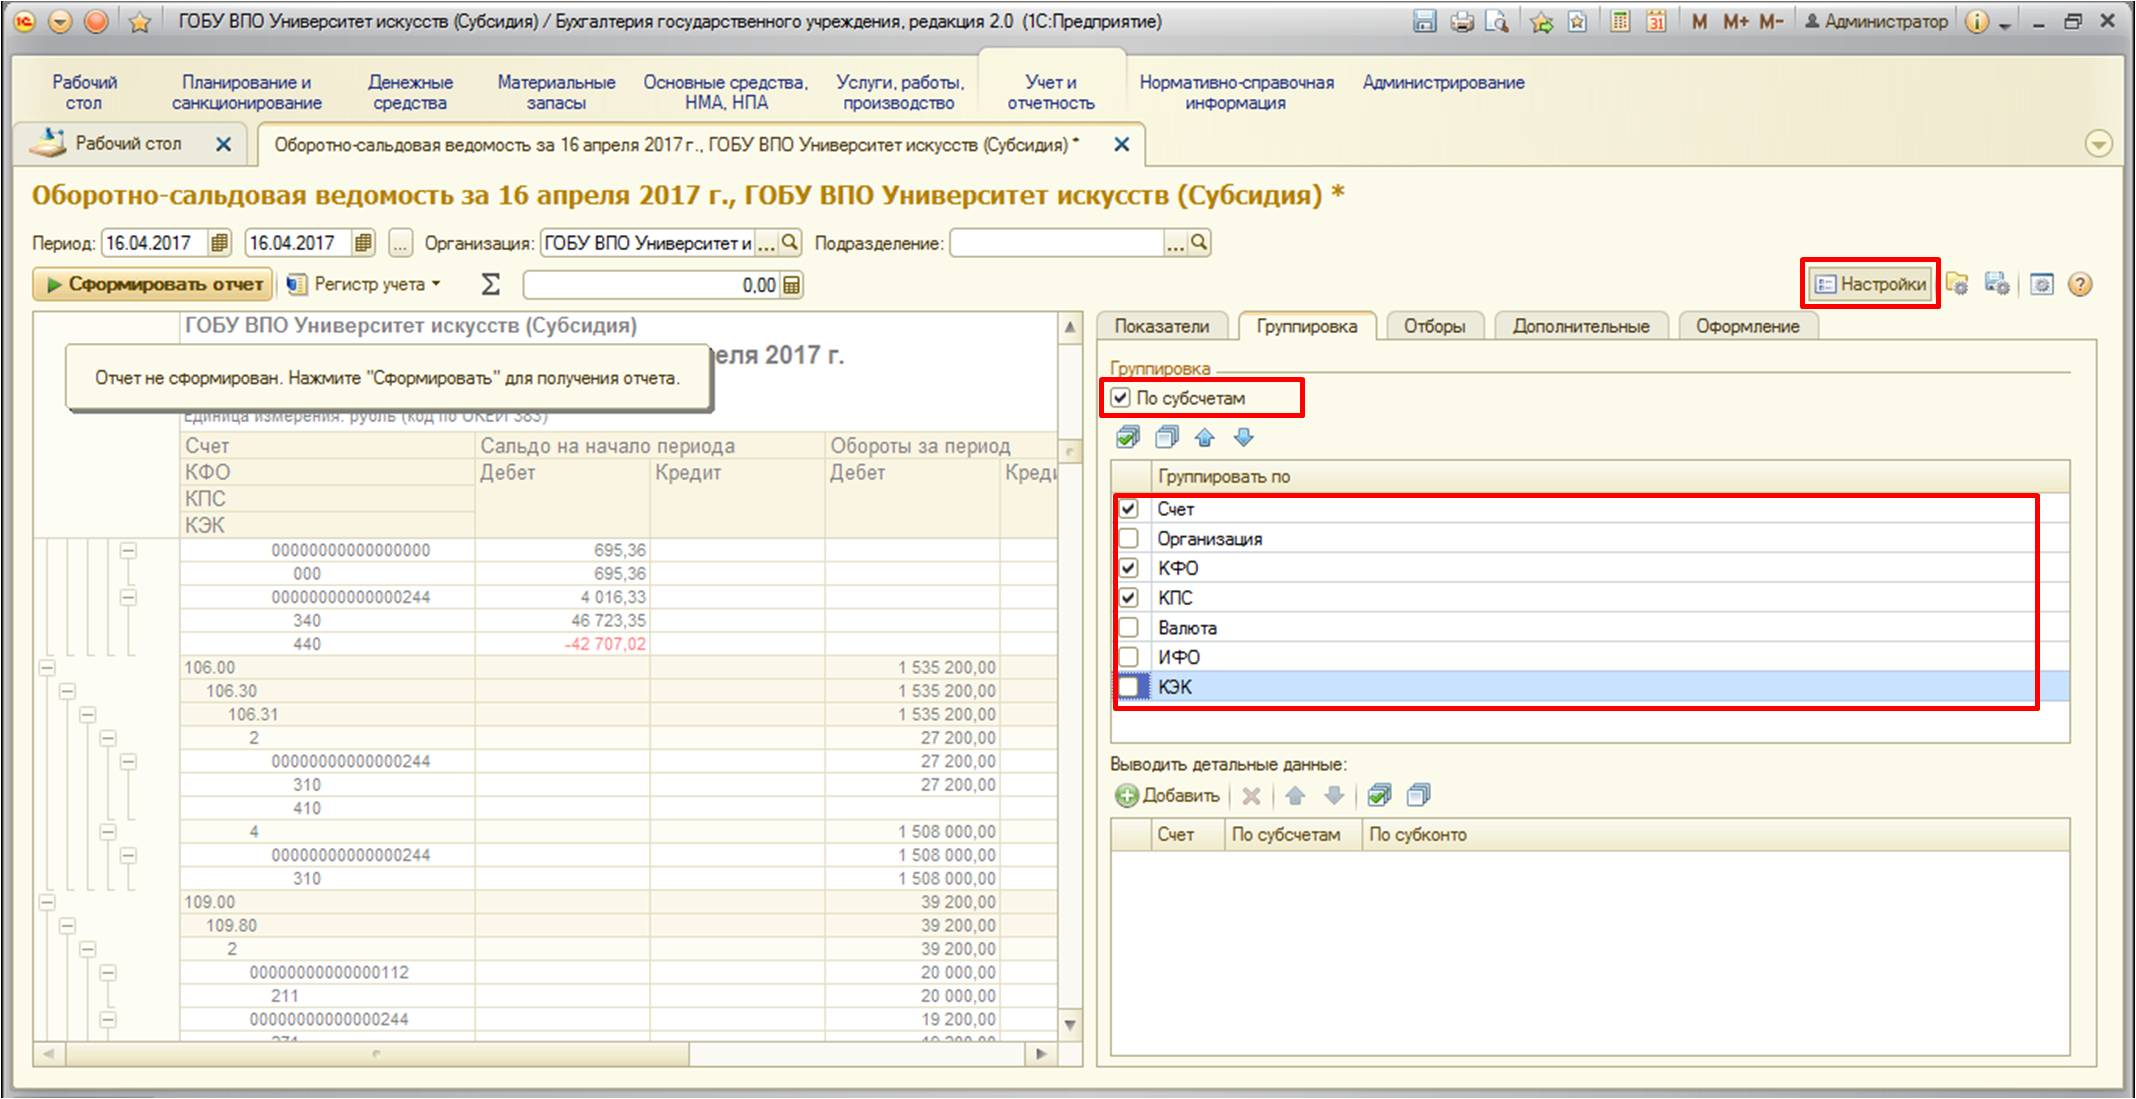Screen dimensions: 2136x1099
Task: Collapse the 109.00 account tree node
Action: click(x=47, y=902)
